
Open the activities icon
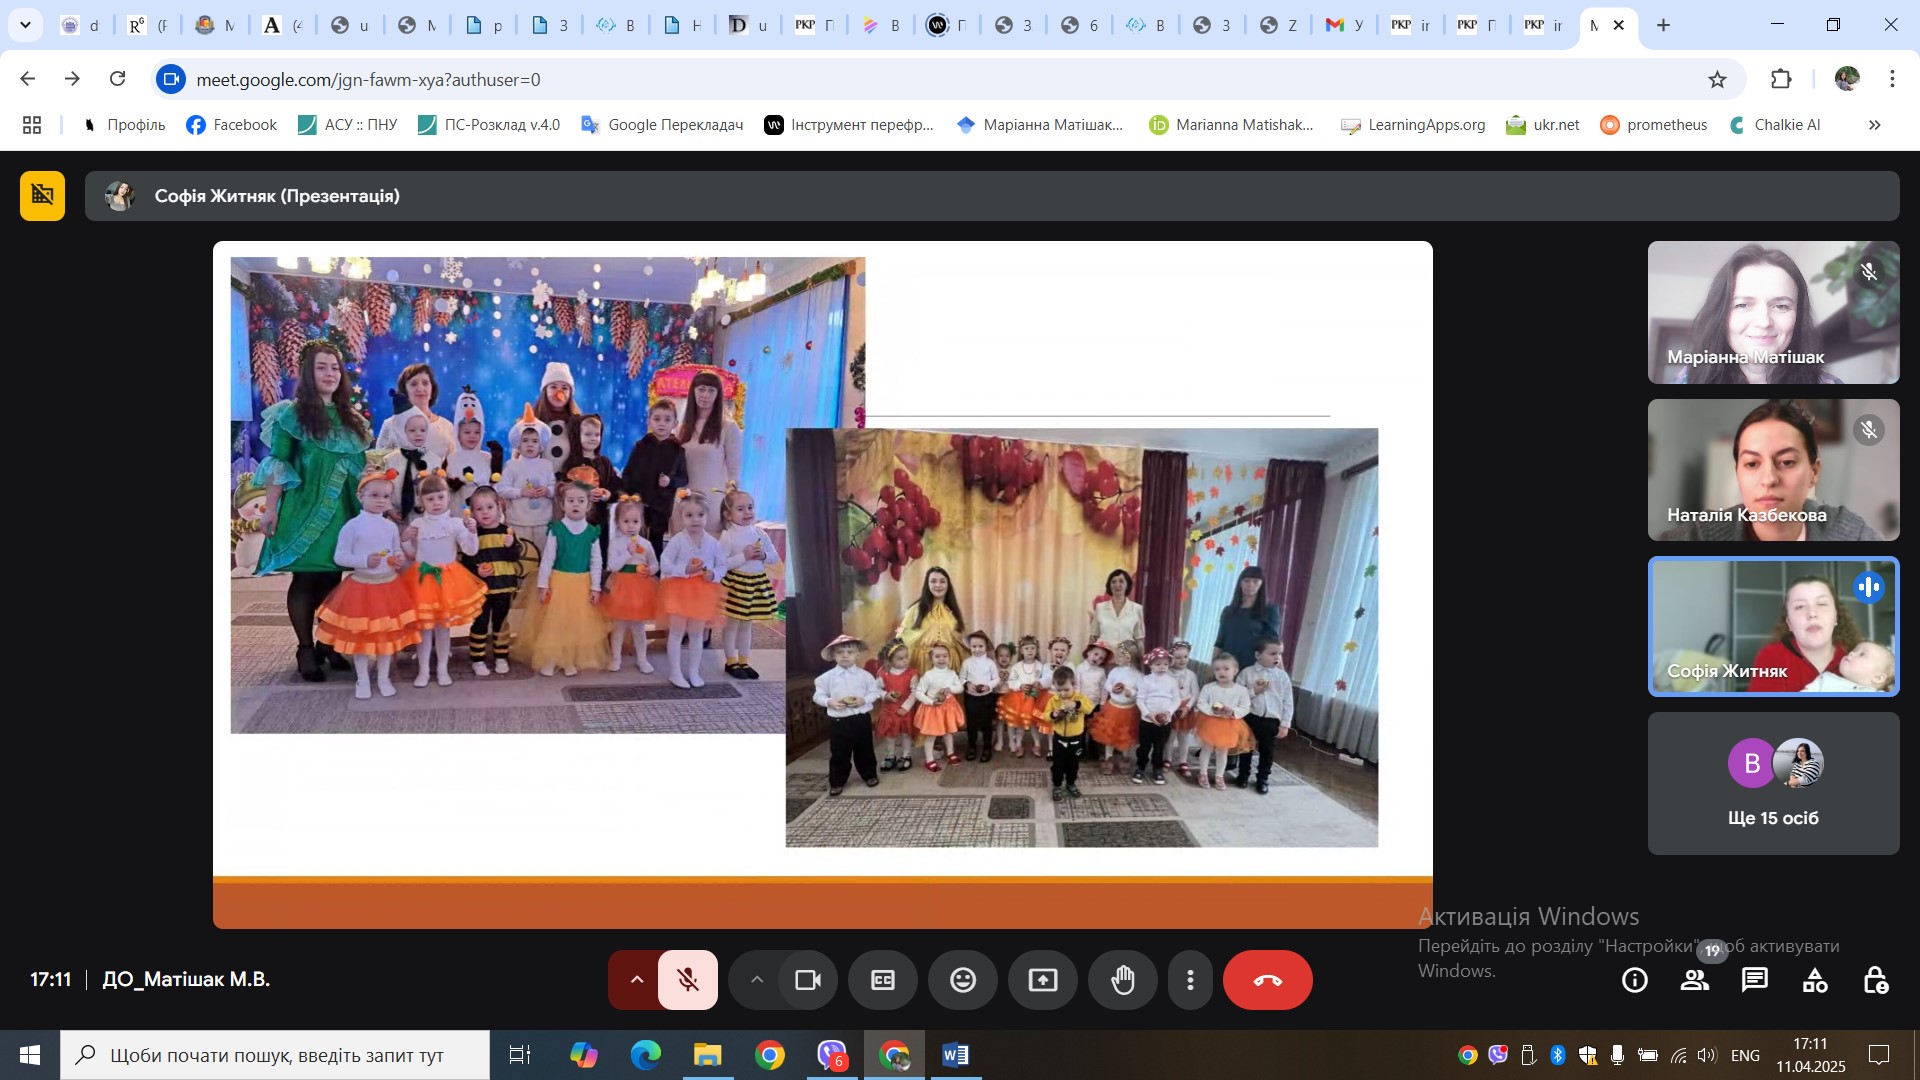click(1815, 980)
